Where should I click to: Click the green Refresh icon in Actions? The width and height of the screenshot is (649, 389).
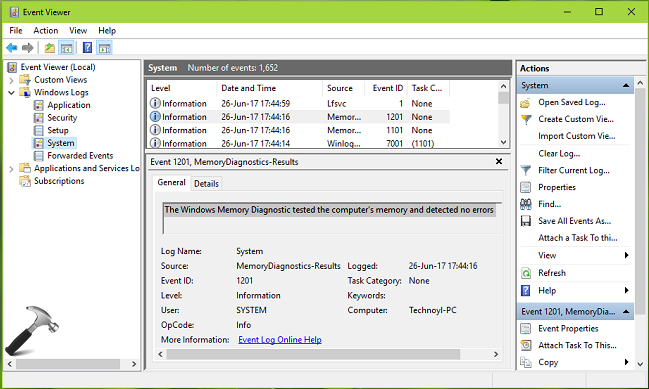coord(526,273)
